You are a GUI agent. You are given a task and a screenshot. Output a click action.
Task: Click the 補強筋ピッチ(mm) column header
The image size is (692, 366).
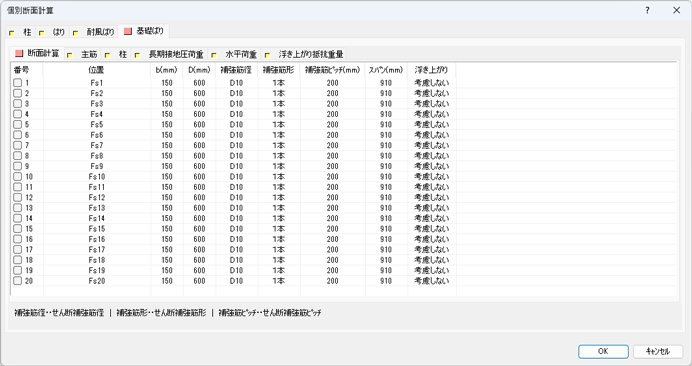click(333, 70)
